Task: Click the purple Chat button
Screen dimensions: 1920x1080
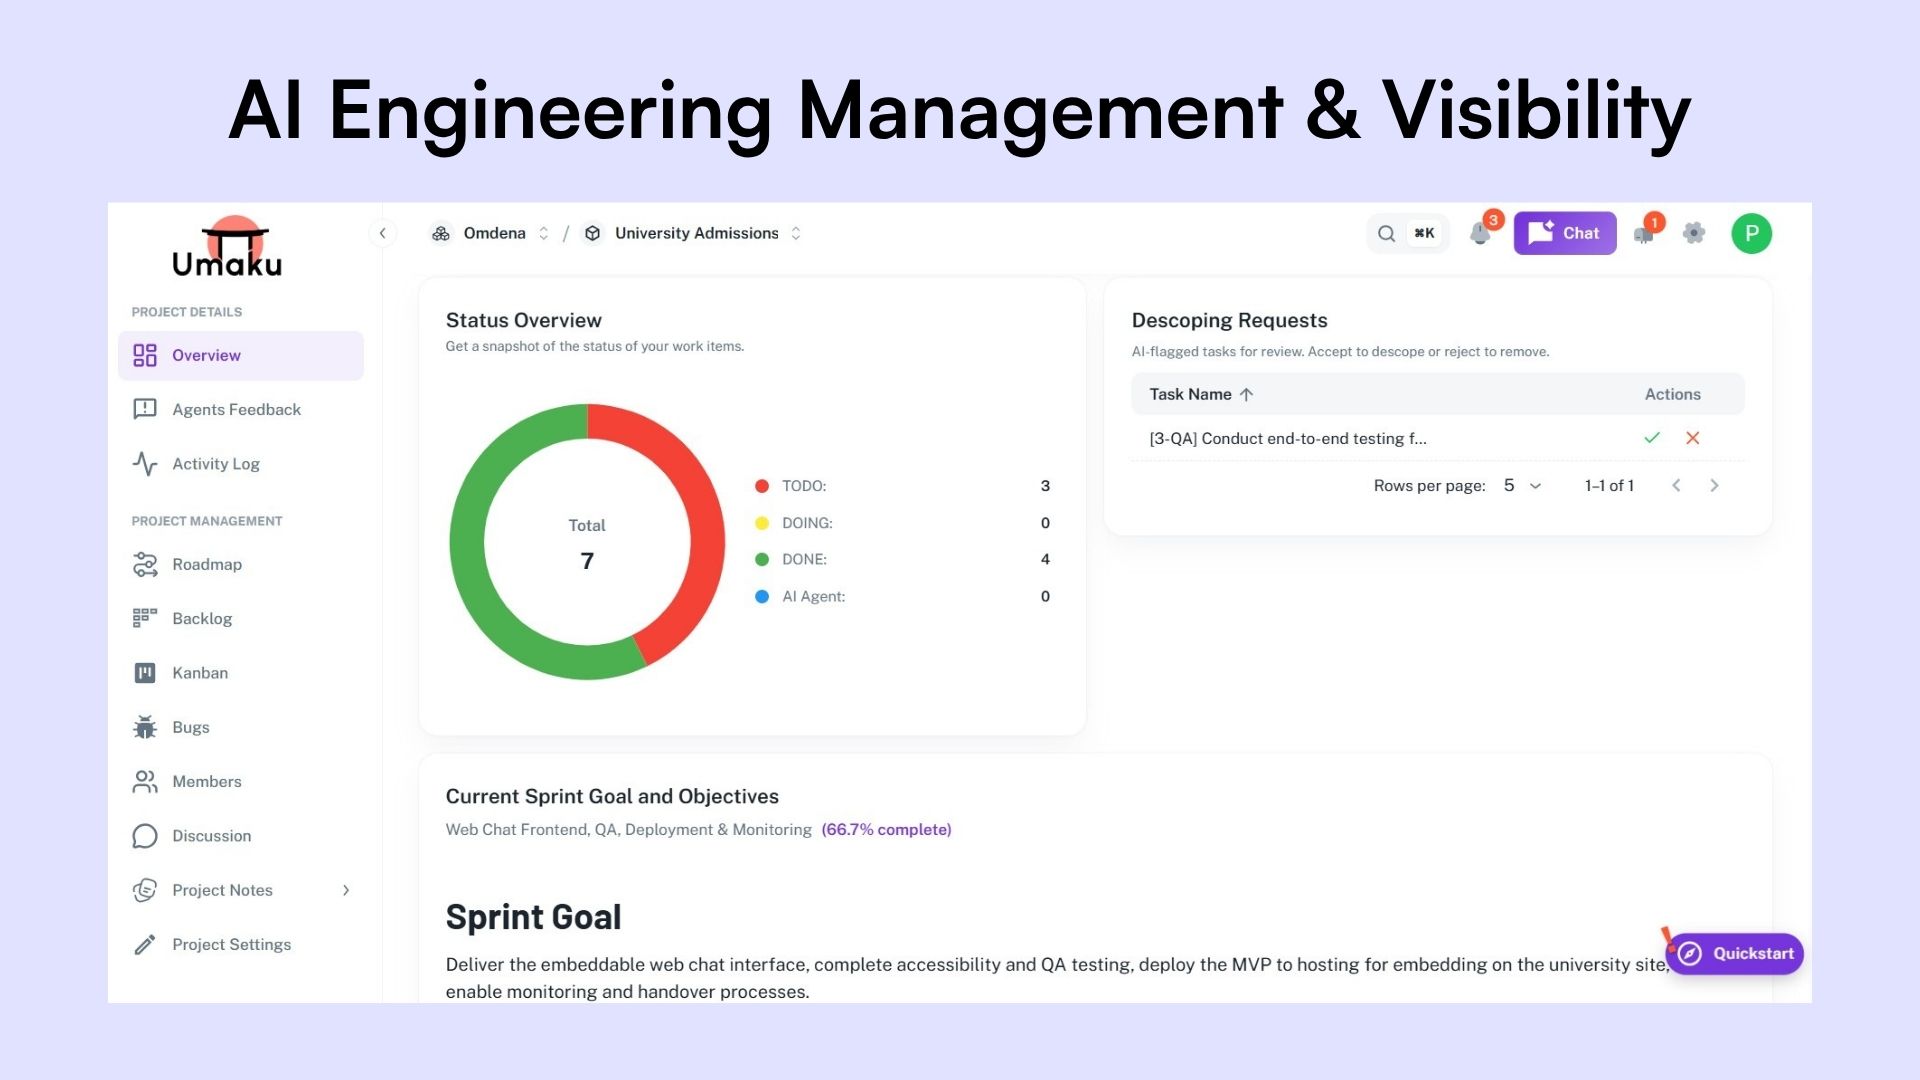Action: [1564, 234]
